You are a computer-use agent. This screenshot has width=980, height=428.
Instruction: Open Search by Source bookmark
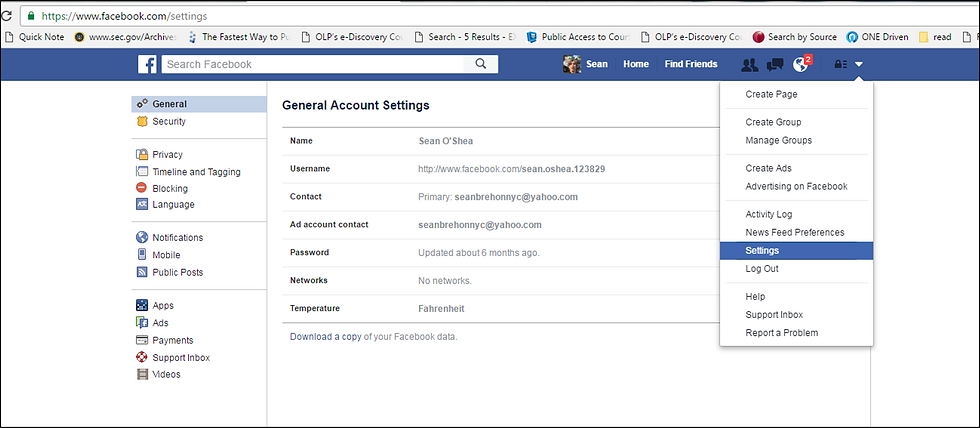[794, 37]
